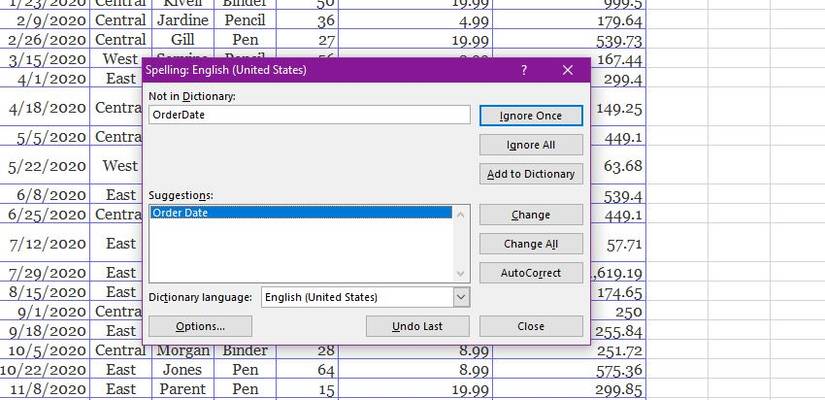Add word to dictionary
This screenshot has width=825, height=400.
coord(530,174)
